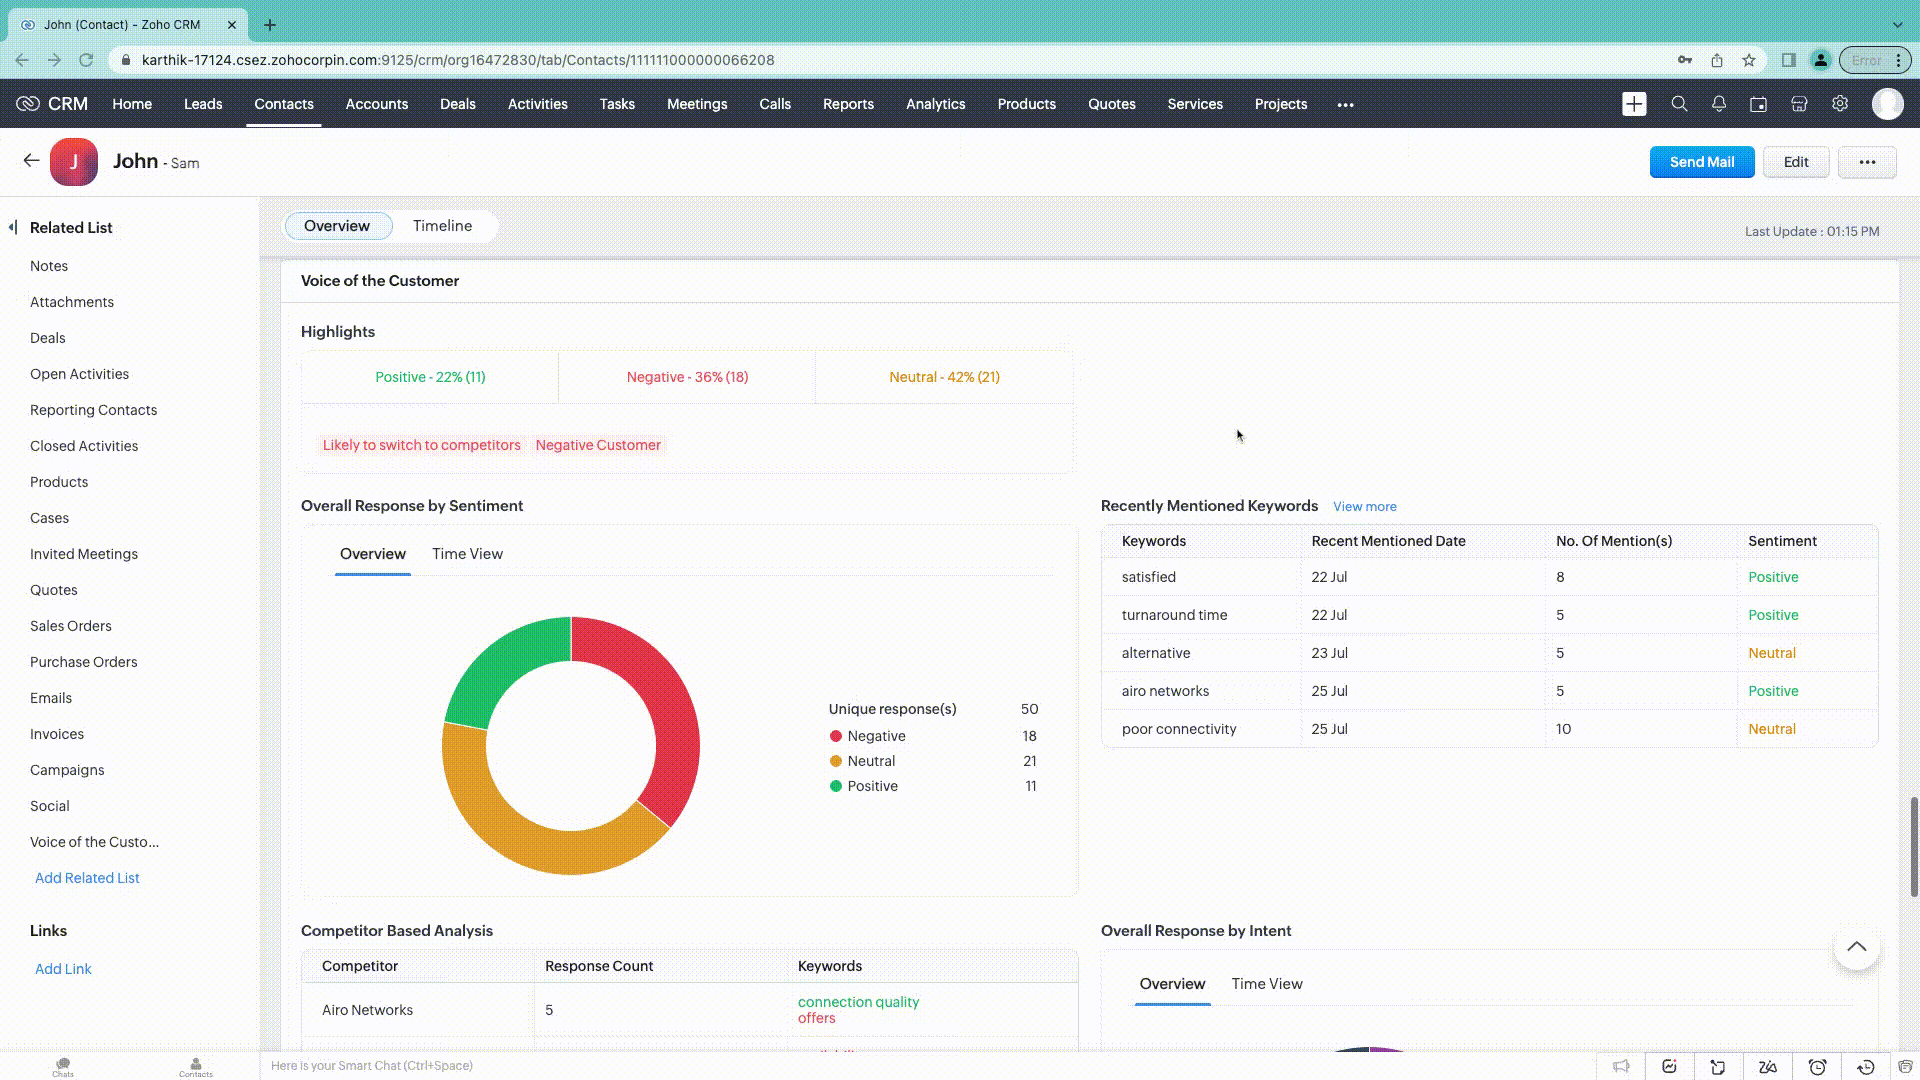Viewport: 1920px width, 1080px height.
Task: Collapse the Related List sidebar
Action: (x=13, y=227)
